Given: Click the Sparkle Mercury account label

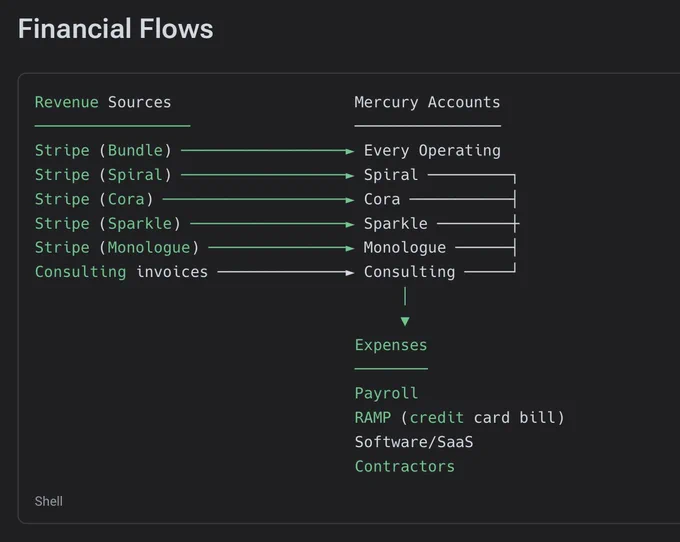Looking at the screenshot, I should click(x=396, y=223).
